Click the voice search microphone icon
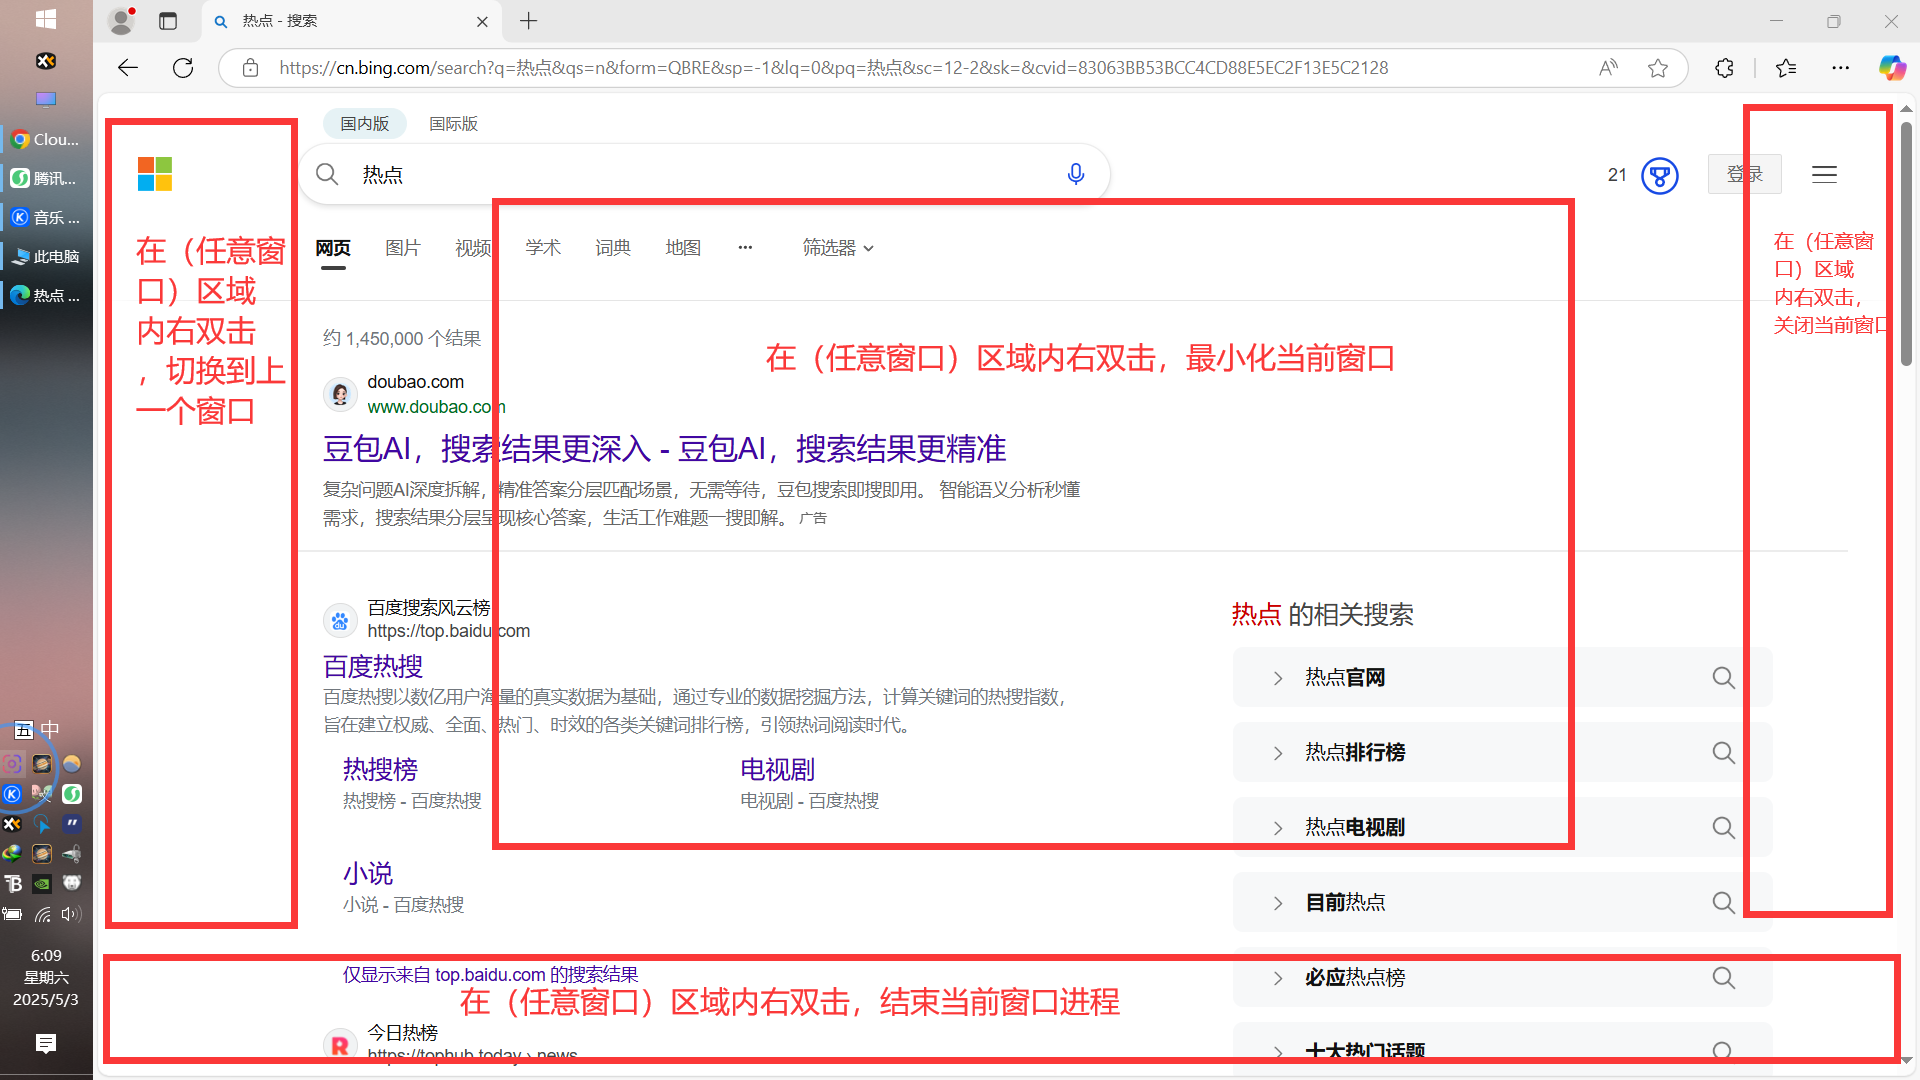Image resolution: width=1920 pixels, height=1080 pixels. point(1076,173)
